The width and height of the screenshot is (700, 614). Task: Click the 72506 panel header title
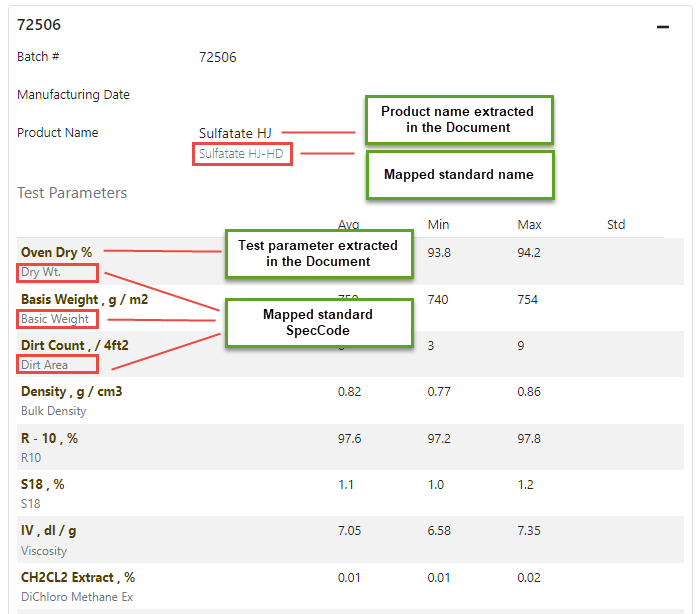38,25
